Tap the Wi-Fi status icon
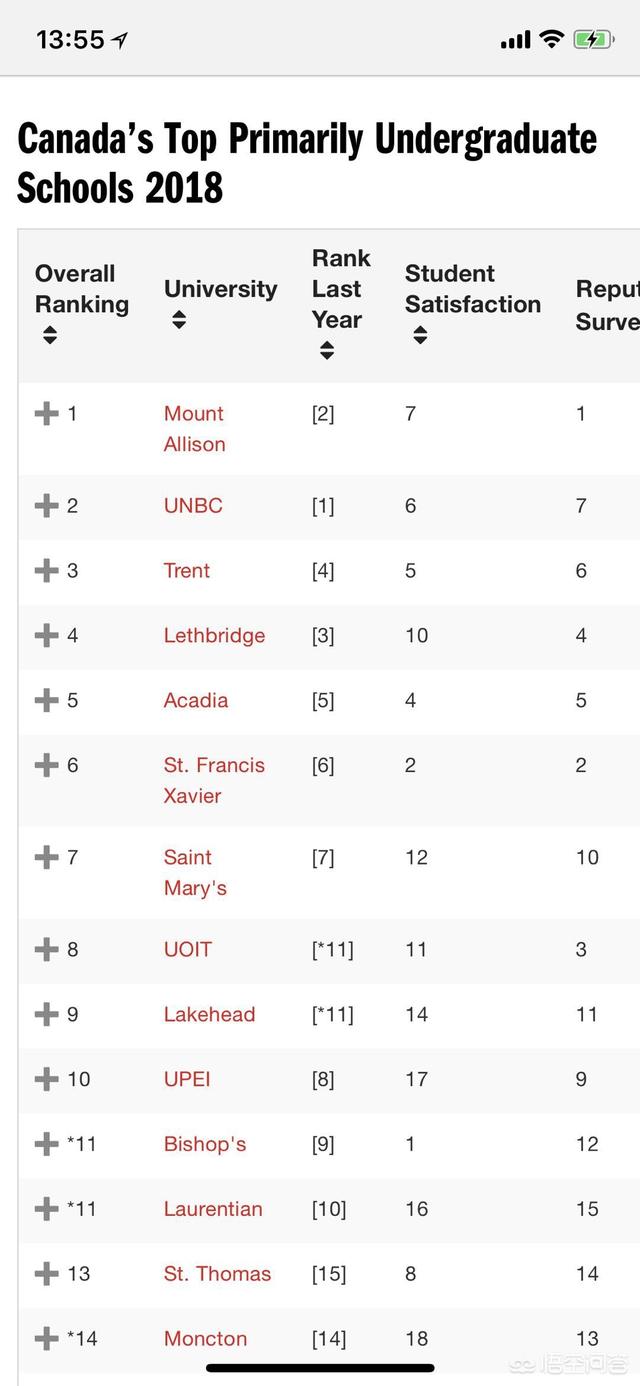The height and width of the screenshot is (1386, 640). point(551,40)
